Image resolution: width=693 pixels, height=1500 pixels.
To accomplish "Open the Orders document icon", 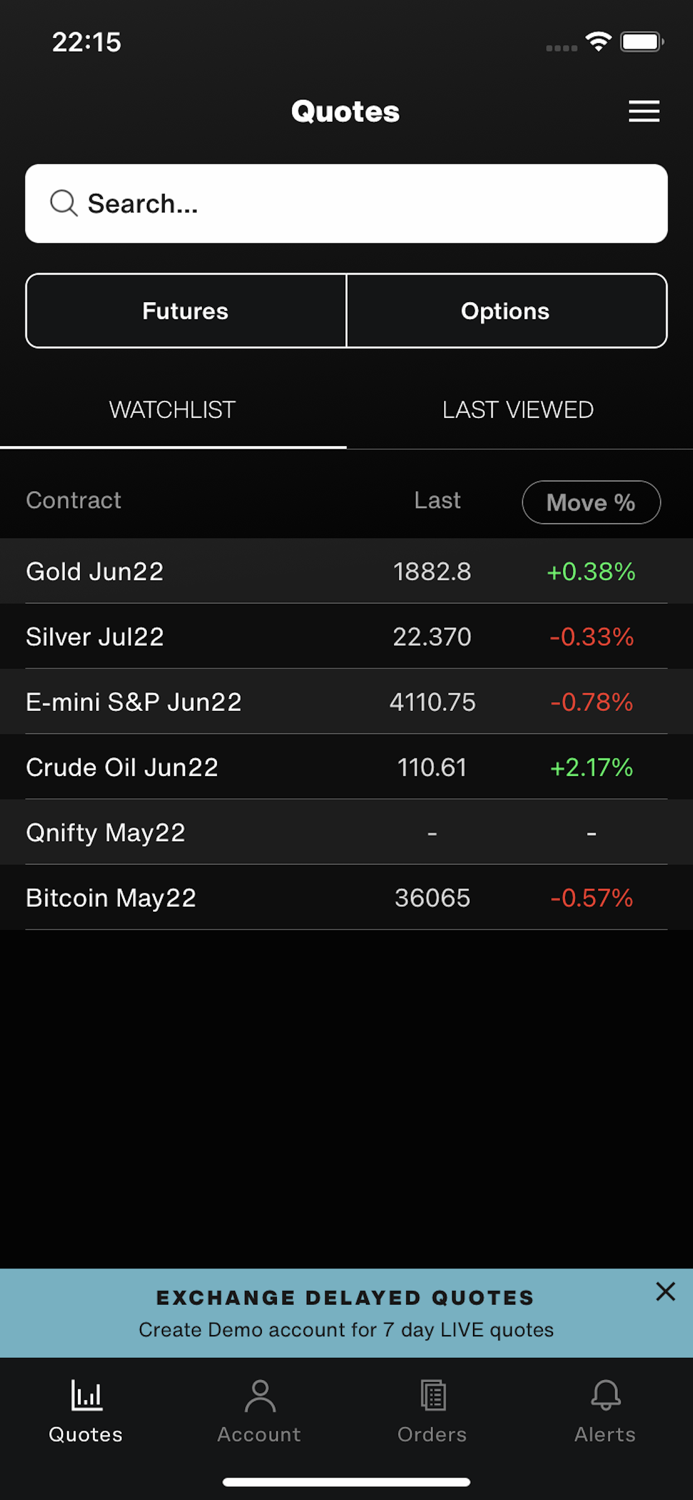I will point(432,1394).
